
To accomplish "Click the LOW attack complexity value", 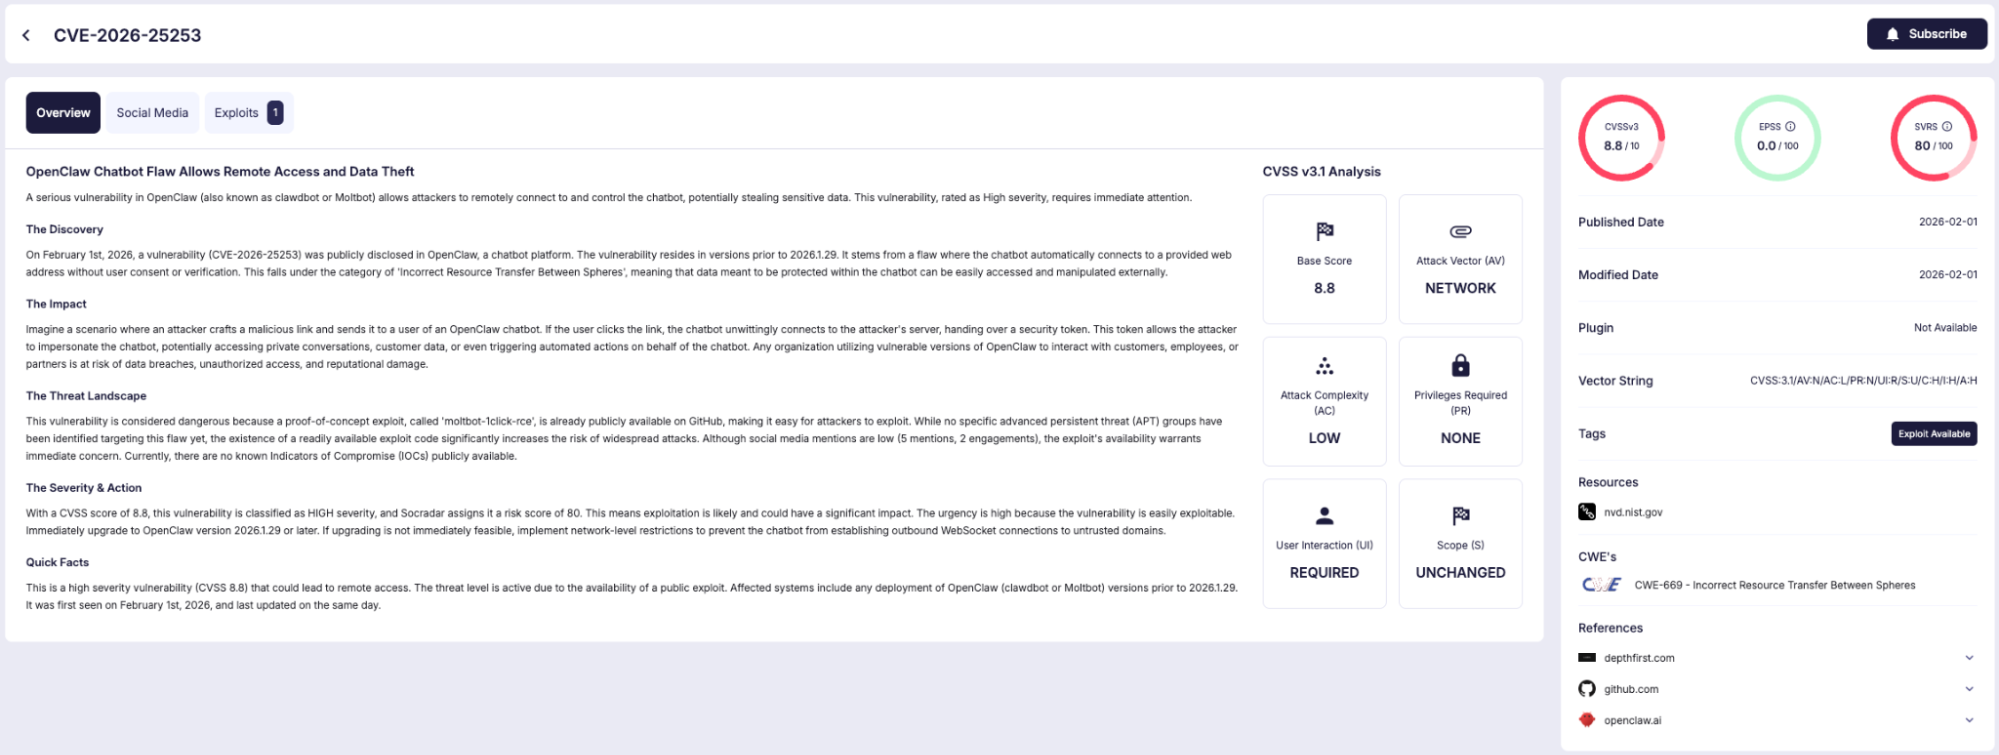I will click(1324, 438).
